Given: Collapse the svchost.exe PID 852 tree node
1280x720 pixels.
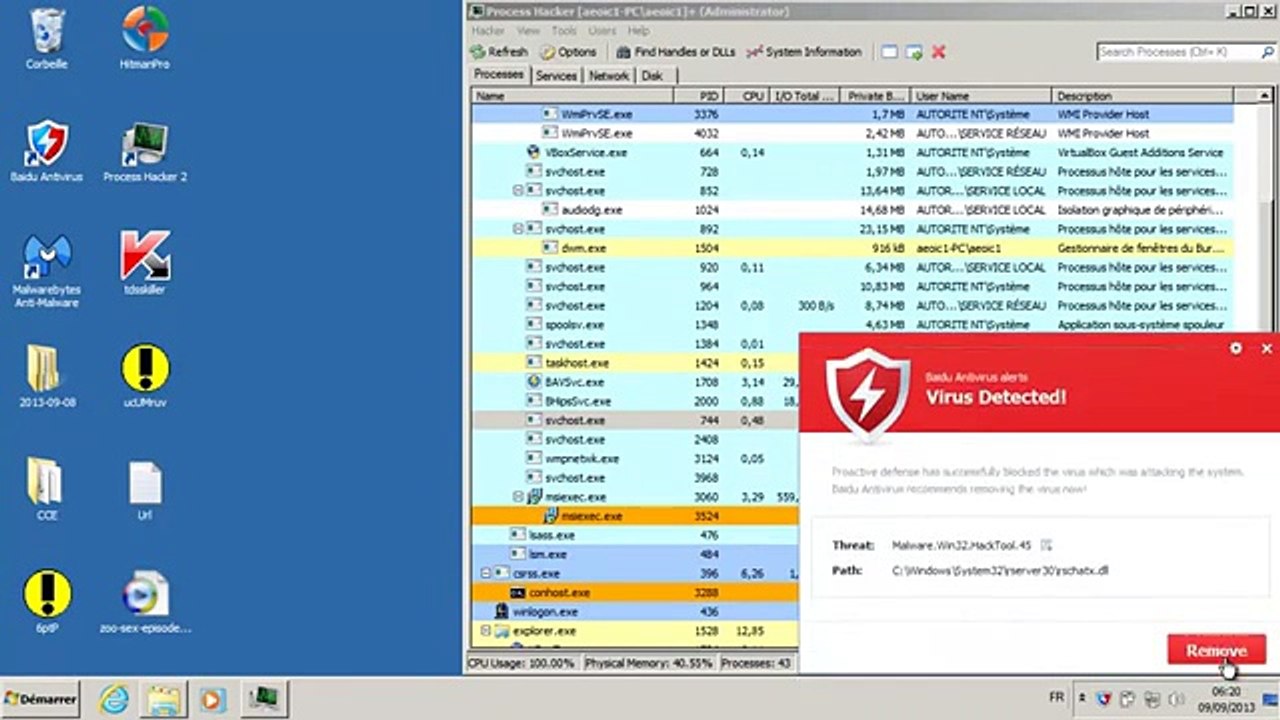Looking at the screenshot, I should coord(519,191).
